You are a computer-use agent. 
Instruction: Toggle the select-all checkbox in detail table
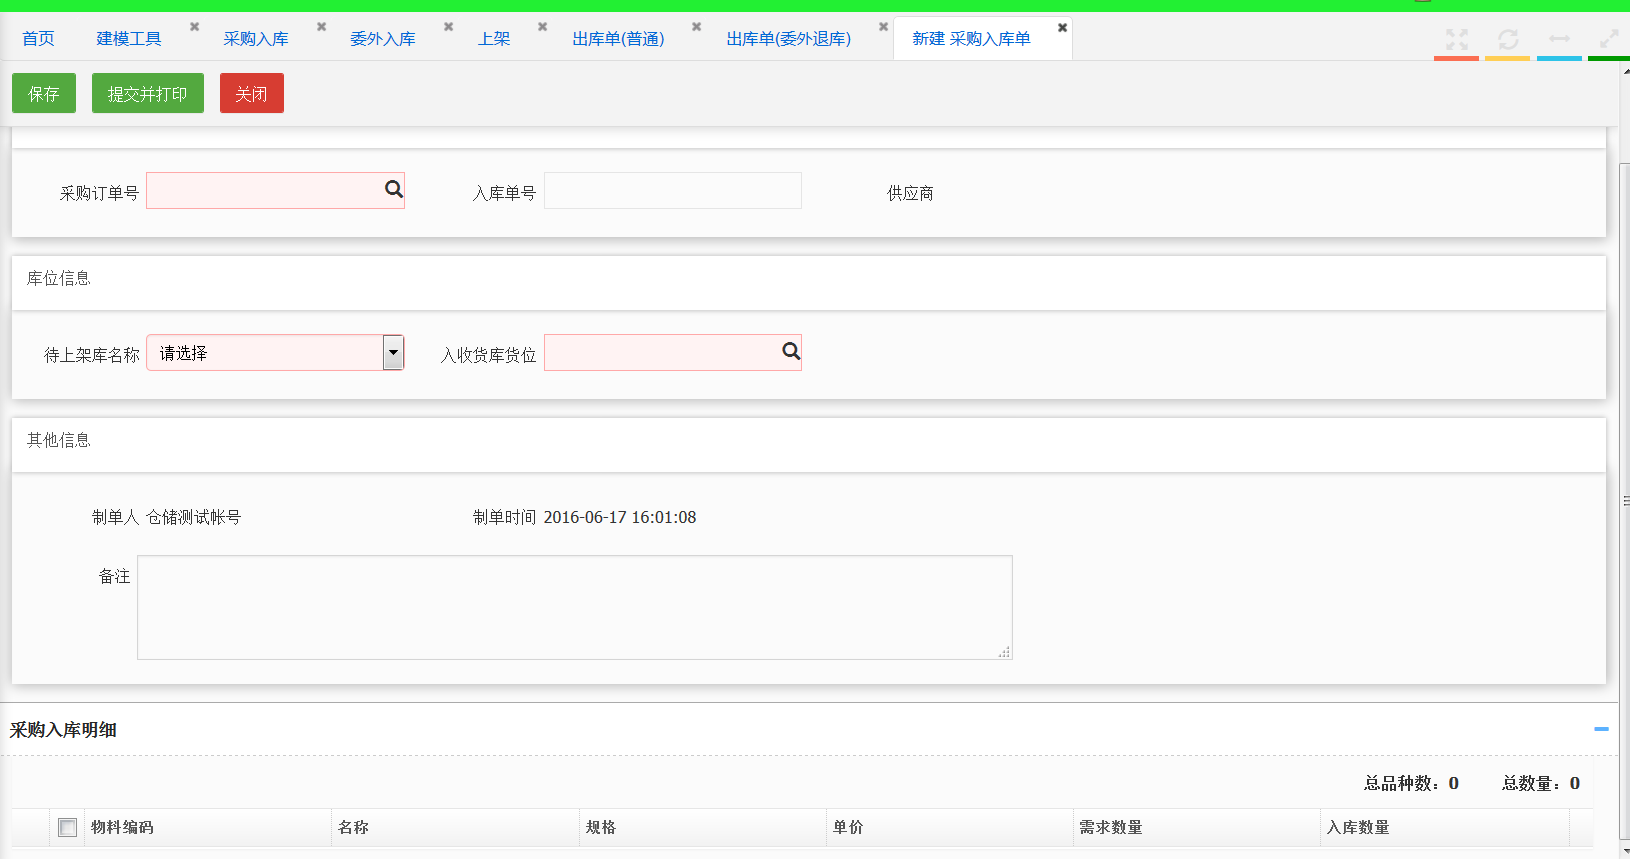[67, 827]
